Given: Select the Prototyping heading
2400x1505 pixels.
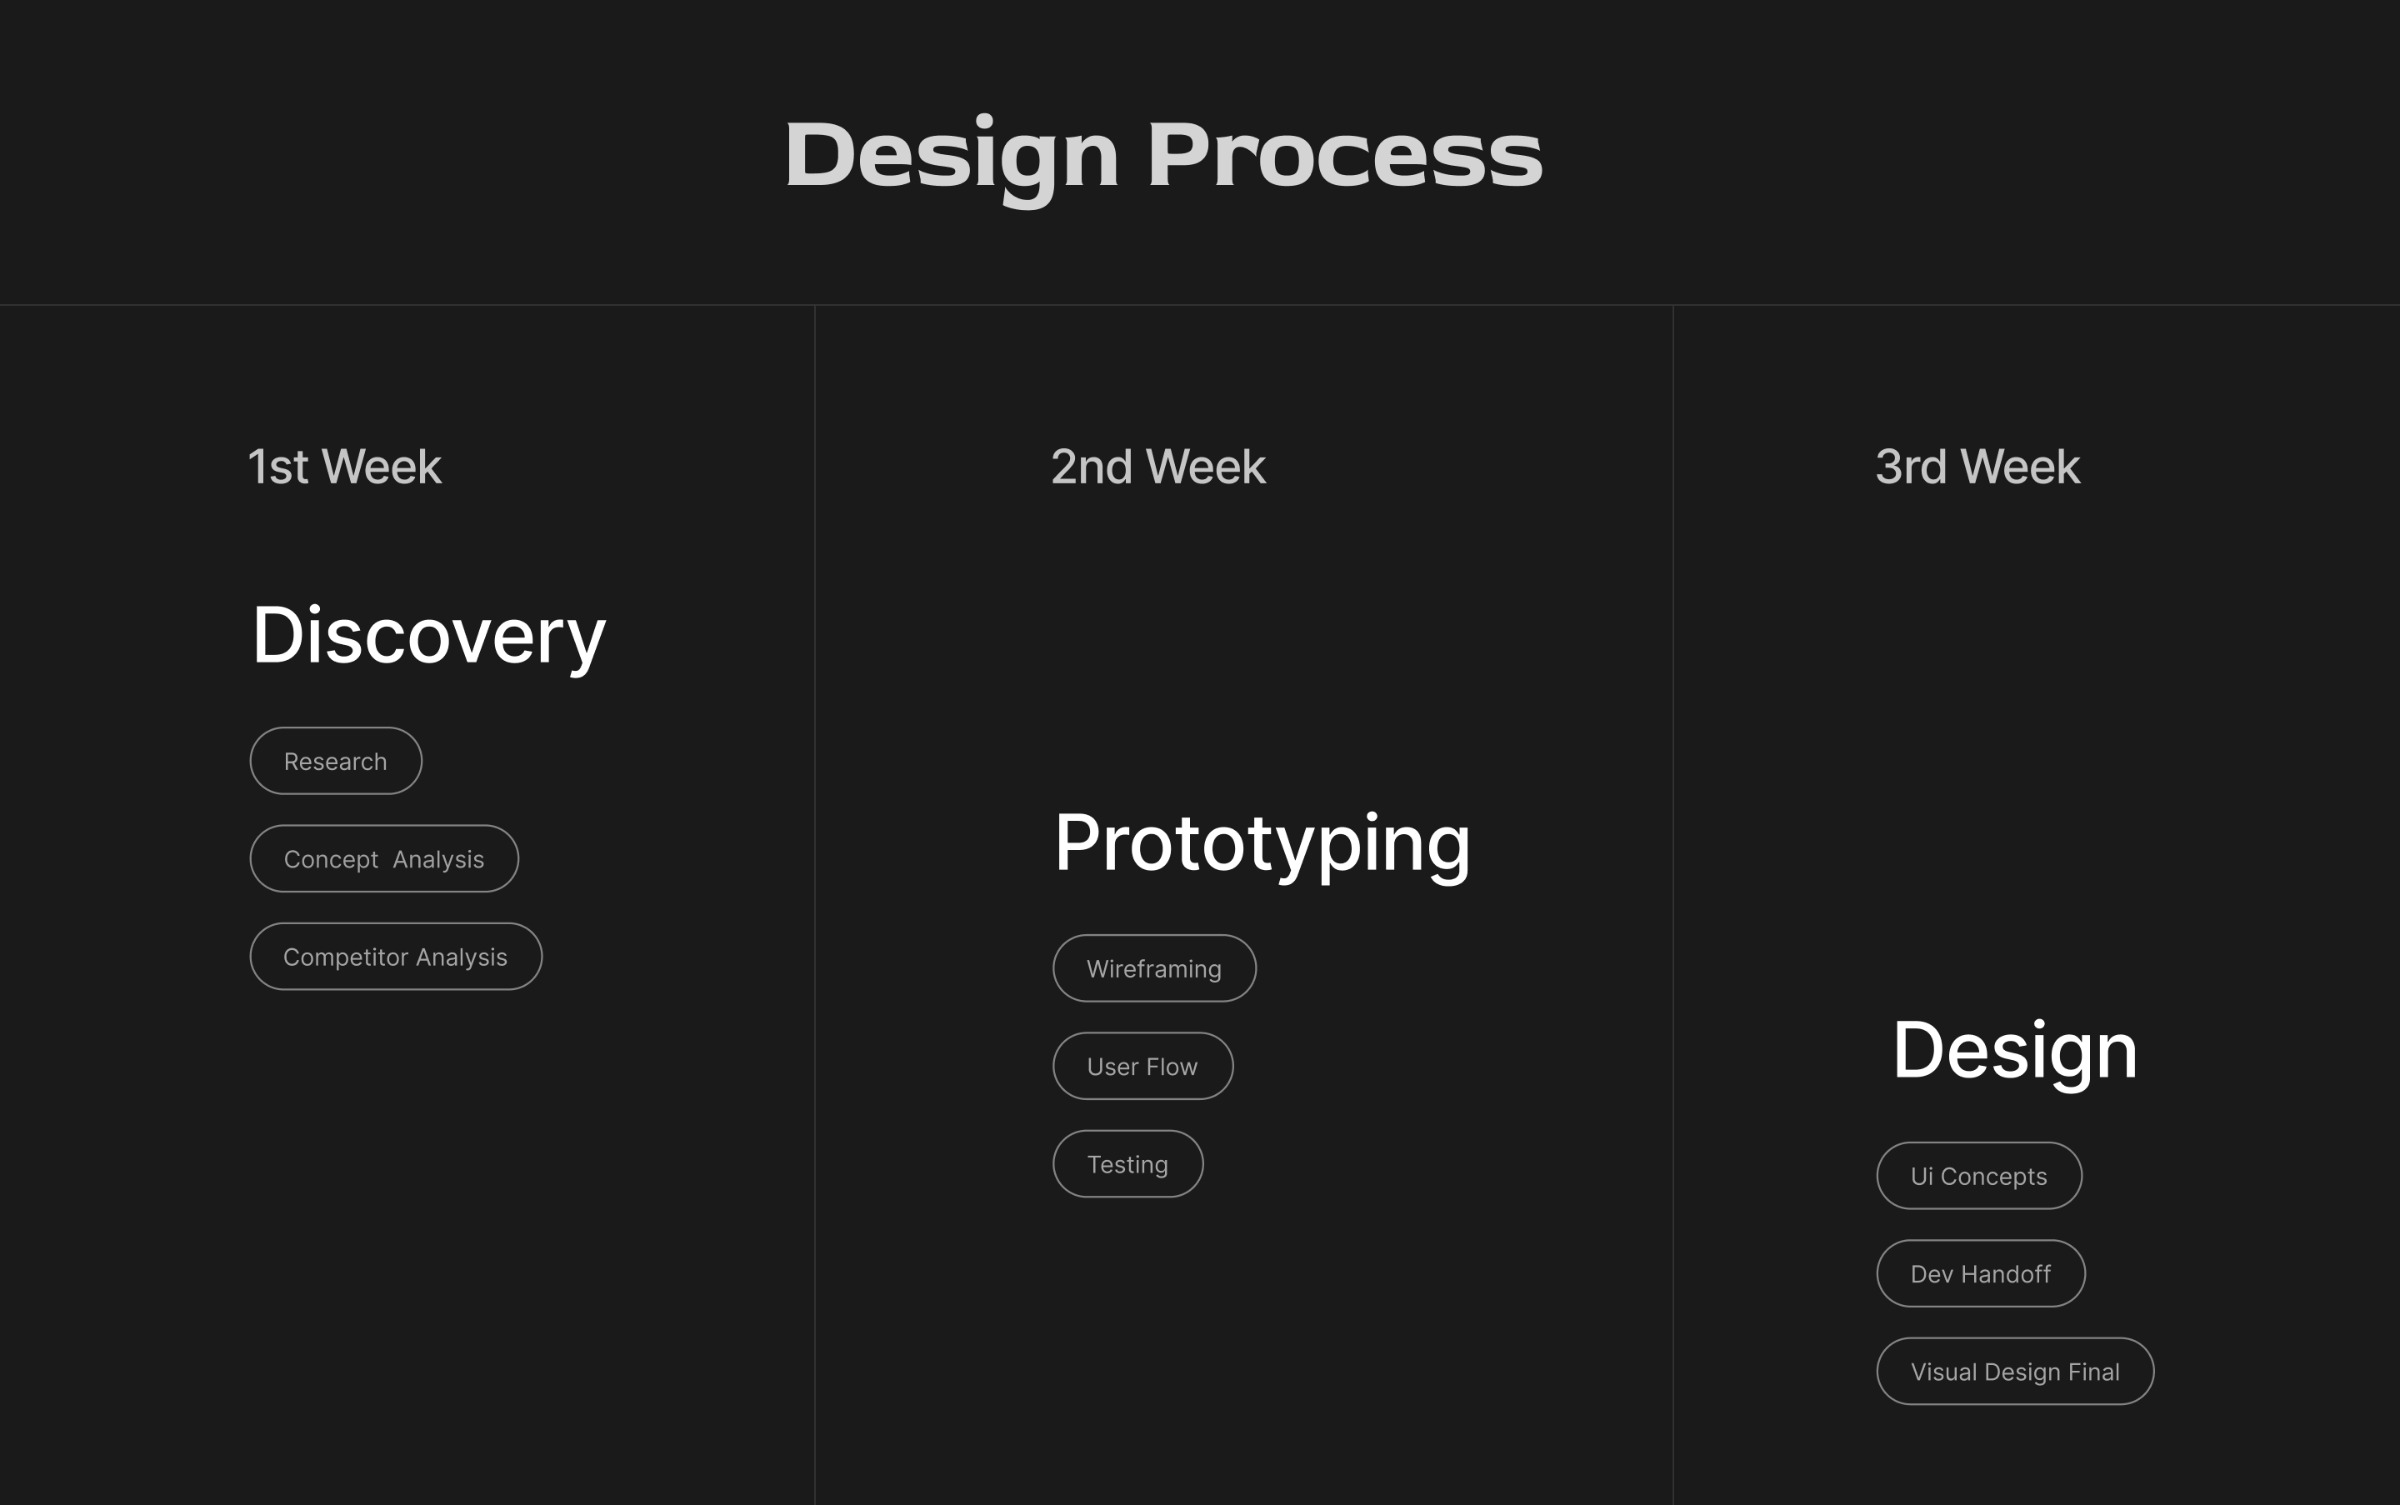Looking at the screenshot, I should click(x=1262, y=845).
